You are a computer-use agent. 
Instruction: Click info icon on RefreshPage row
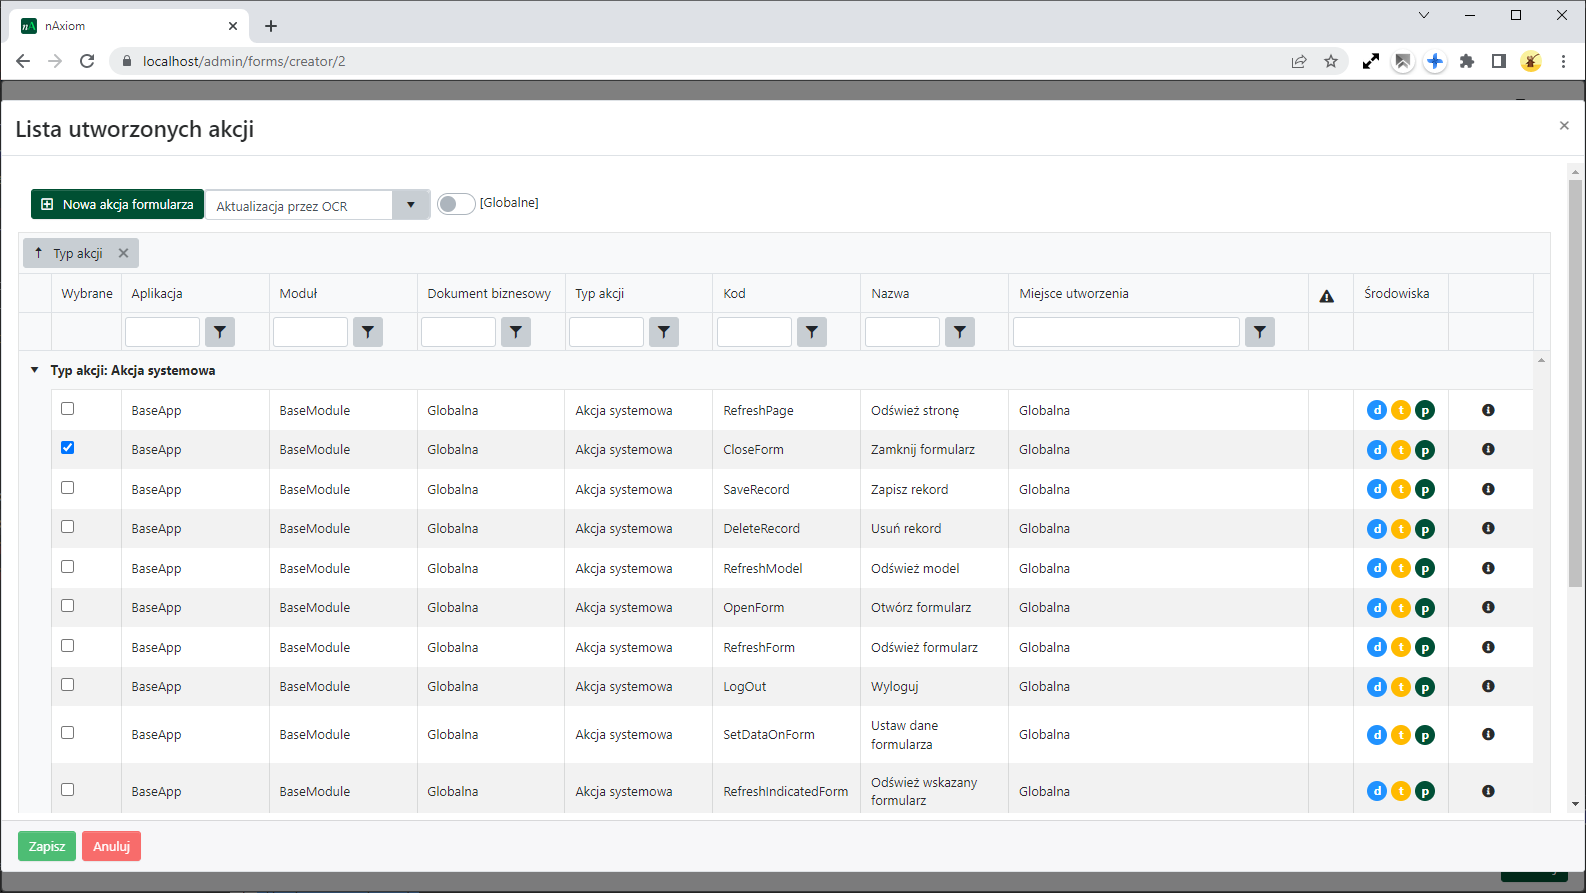pos(1488,410)
